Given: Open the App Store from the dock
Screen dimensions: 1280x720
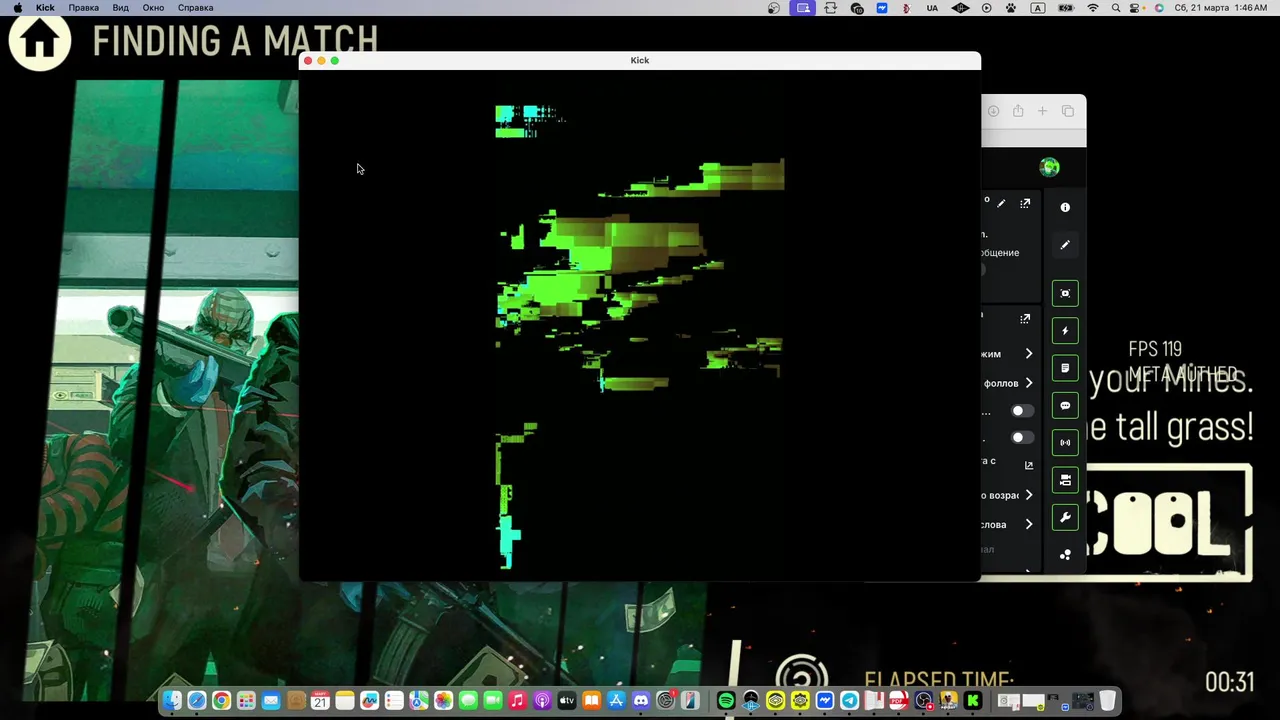Looking at the screenshot, I should (616, 701).
